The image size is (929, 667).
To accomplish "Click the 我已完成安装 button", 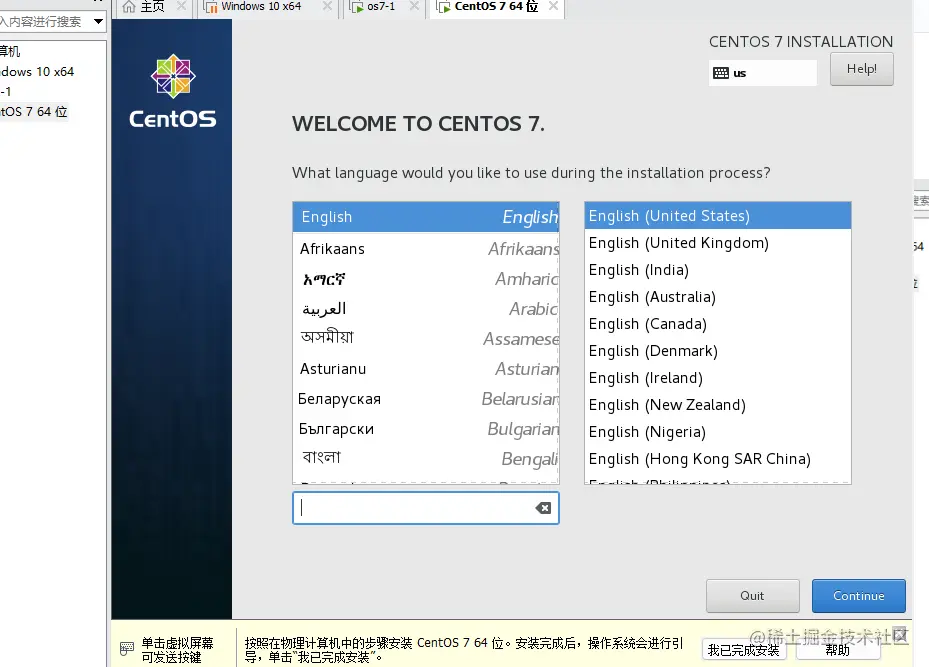I will 744,650.
